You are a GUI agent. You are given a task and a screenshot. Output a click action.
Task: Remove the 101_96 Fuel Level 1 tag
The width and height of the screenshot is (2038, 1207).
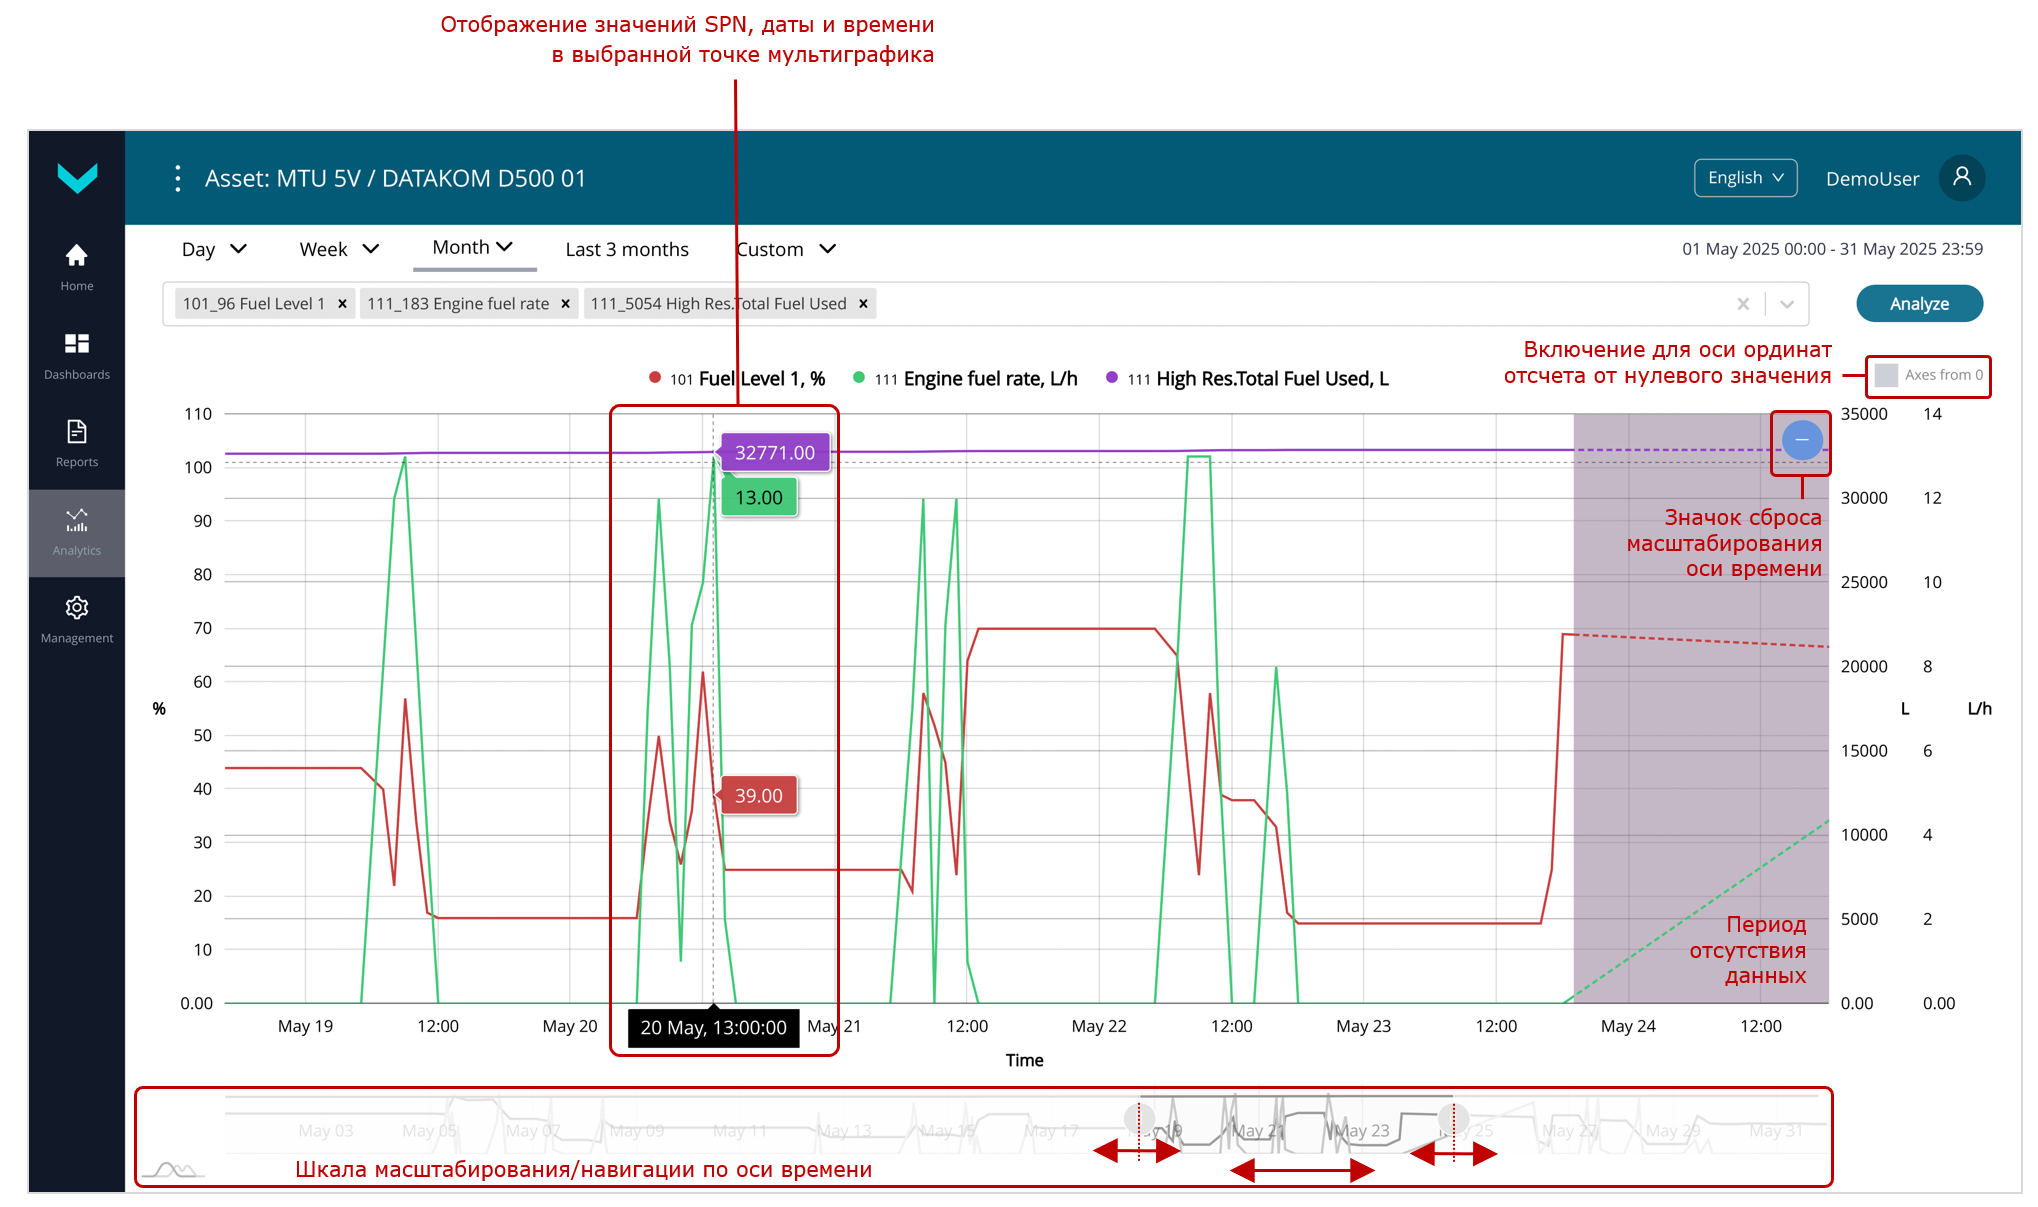pyautogui.click(x=342, y=304)
